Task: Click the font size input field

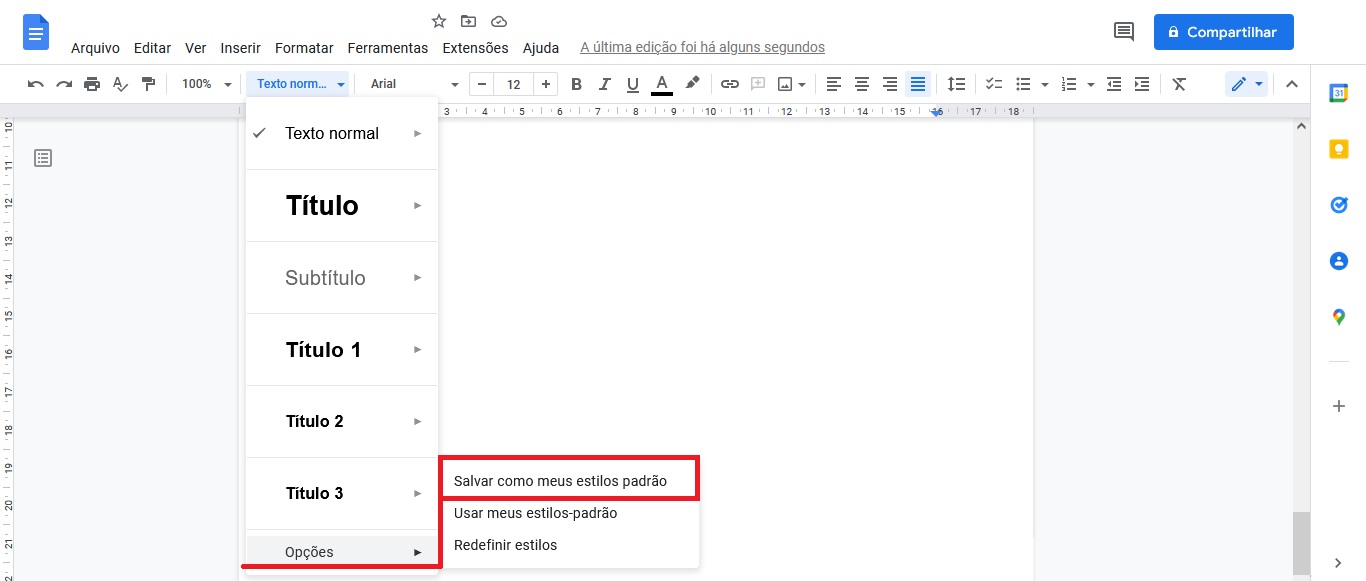Action: coord(513,84)
